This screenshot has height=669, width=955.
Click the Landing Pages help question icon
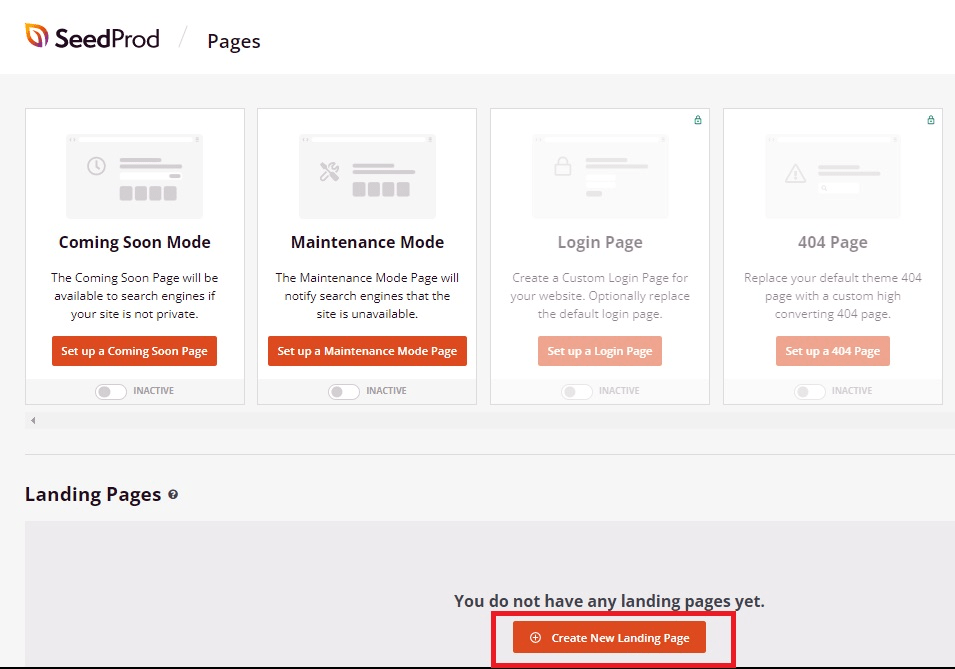click(x=173, y=495)
